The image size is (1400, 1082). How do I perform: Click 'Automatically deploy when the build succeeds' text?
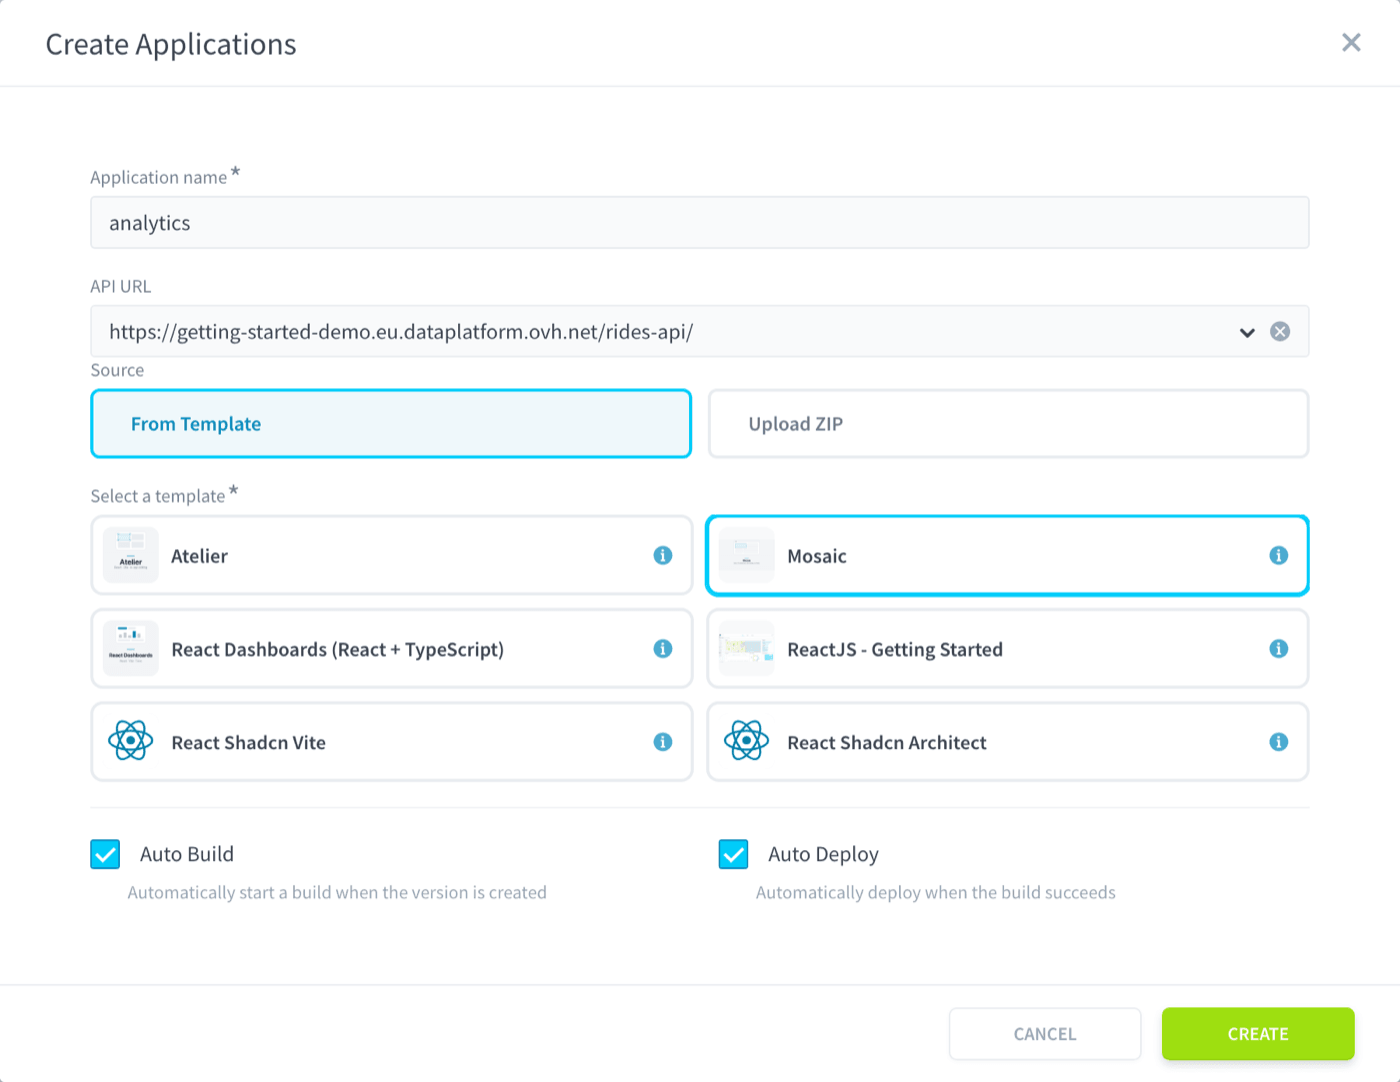coord(936,893)
